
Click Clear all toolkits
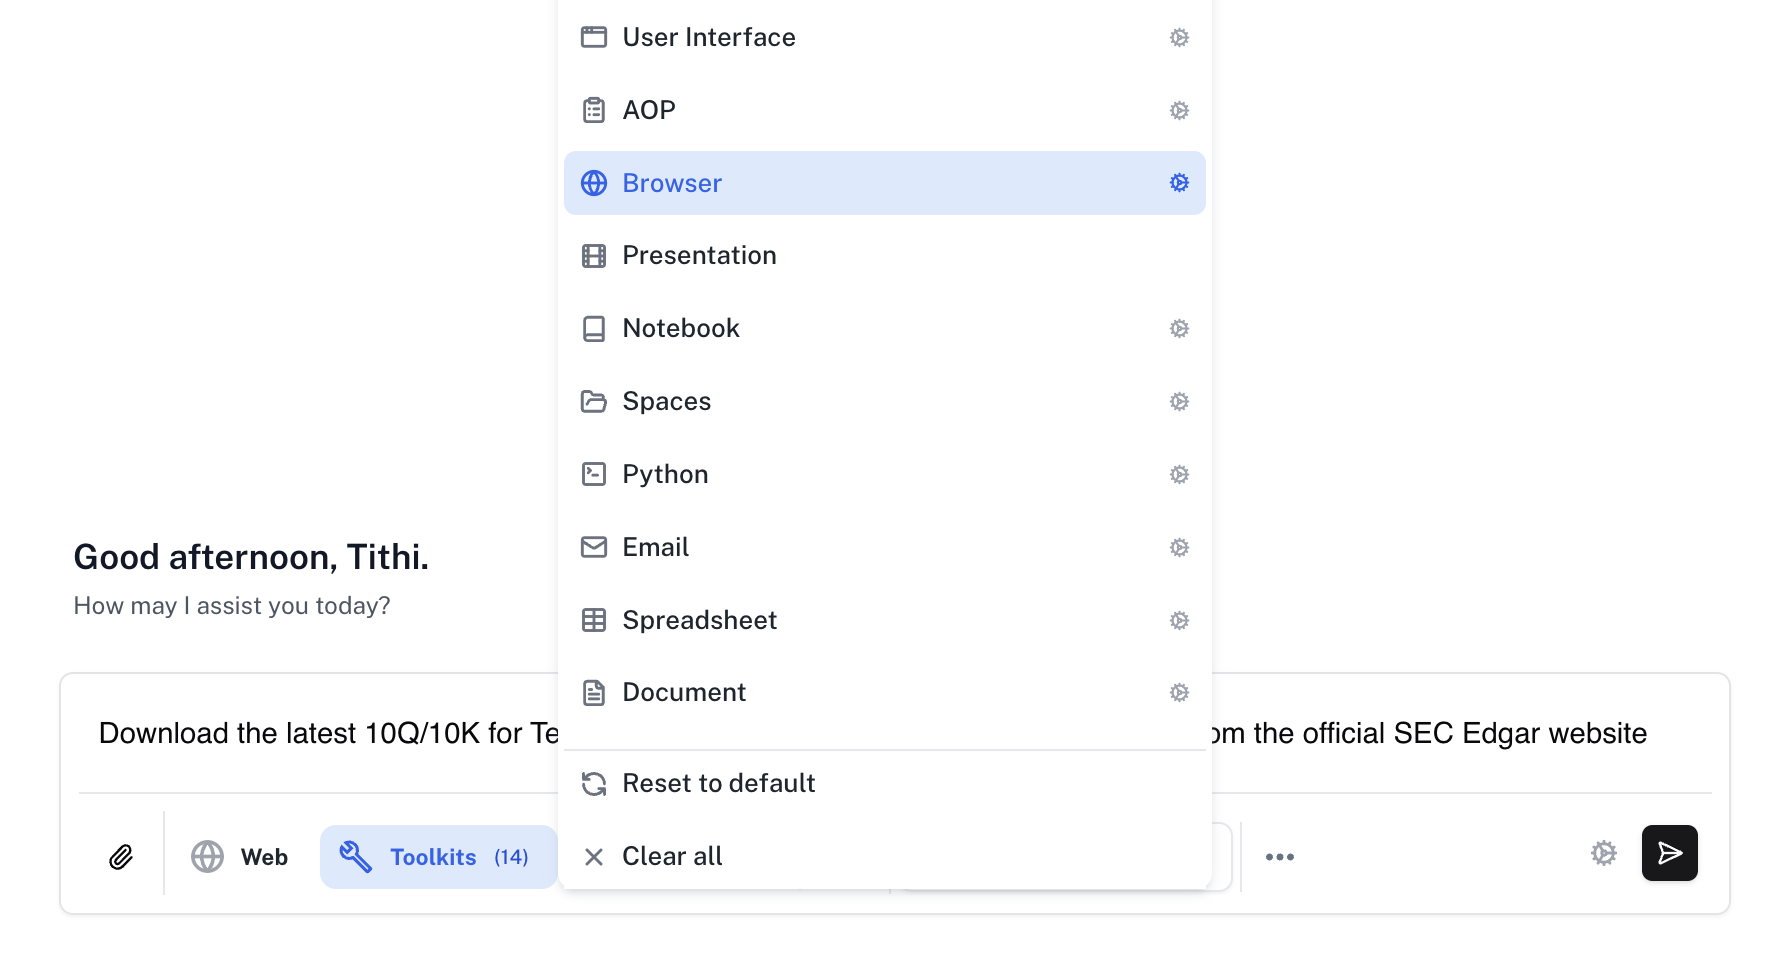tap(672, 857)
